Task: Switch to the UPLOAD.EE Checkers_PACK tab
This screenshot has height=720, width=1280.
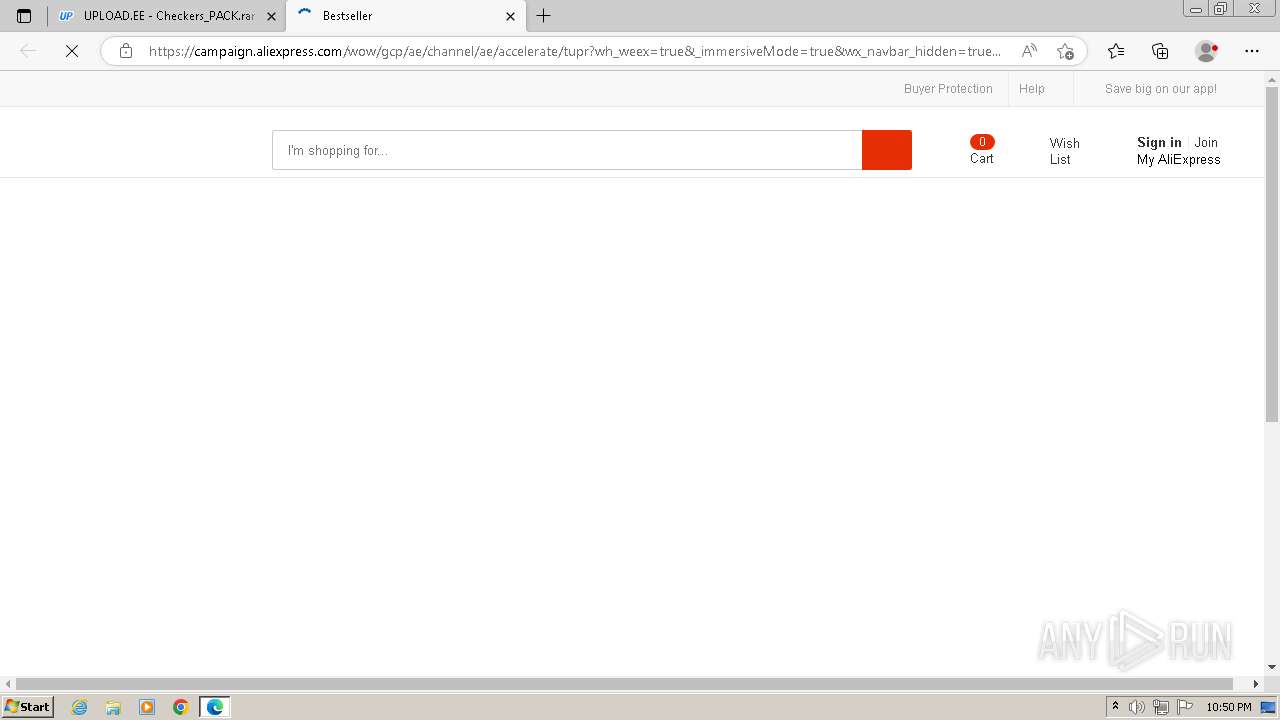Action: pos(167,16)
